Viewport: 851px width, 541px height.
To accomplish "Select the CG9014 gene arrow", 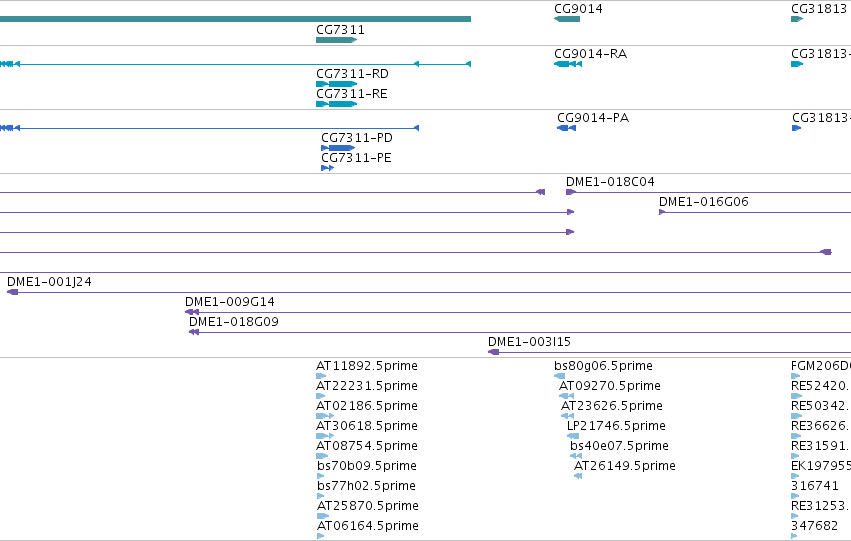I will (567, 19).
